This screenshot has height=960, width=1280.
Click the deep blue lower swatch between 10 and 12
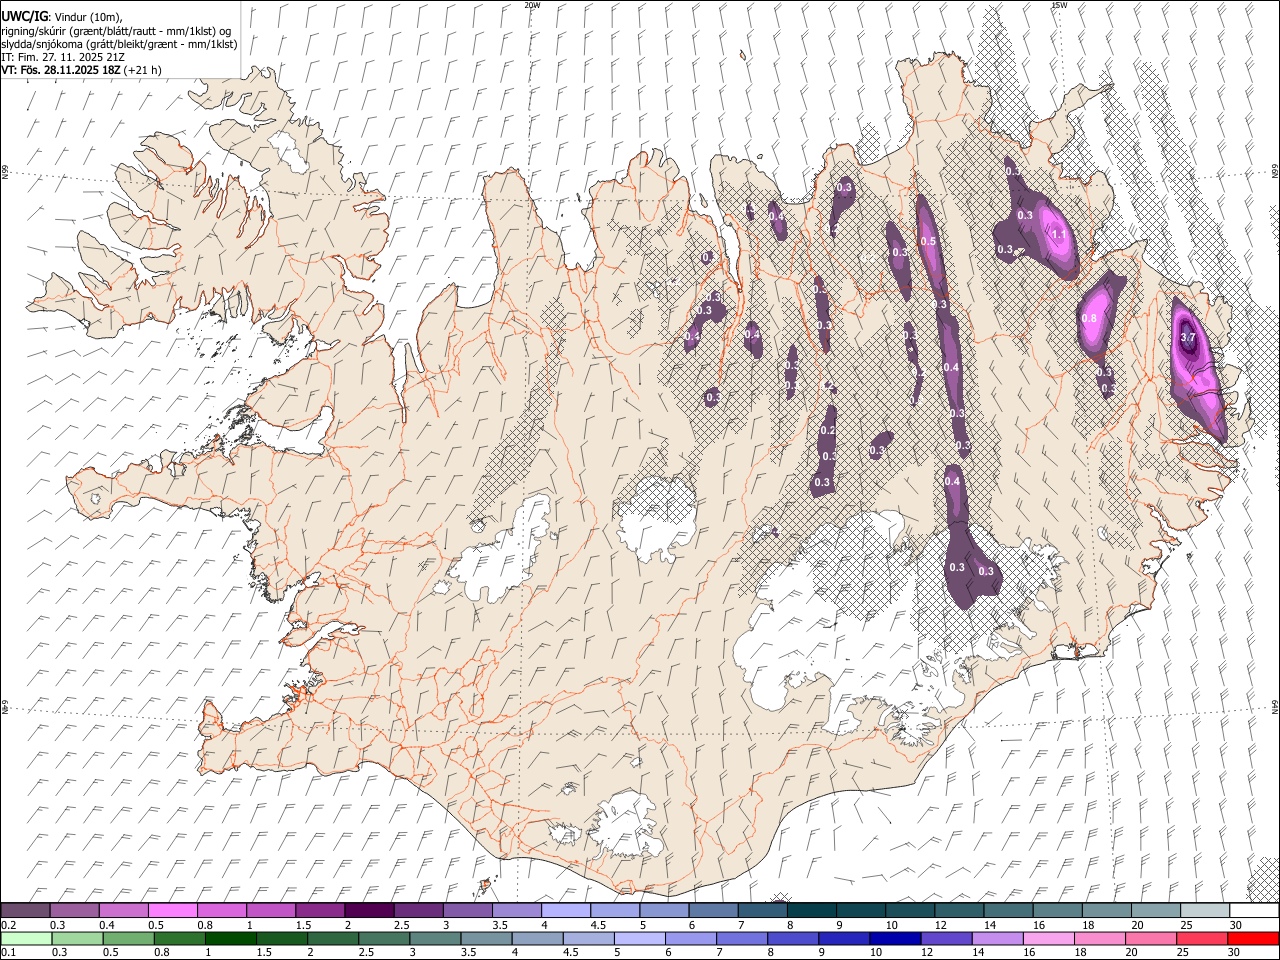[x=895, y=938]
